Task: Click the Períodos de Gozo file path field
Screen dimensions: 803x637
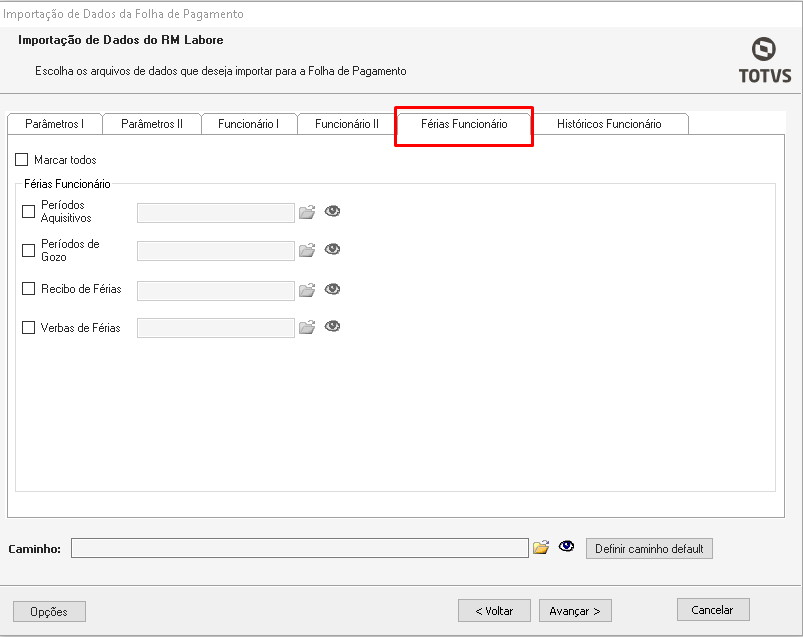Action: 216,251
